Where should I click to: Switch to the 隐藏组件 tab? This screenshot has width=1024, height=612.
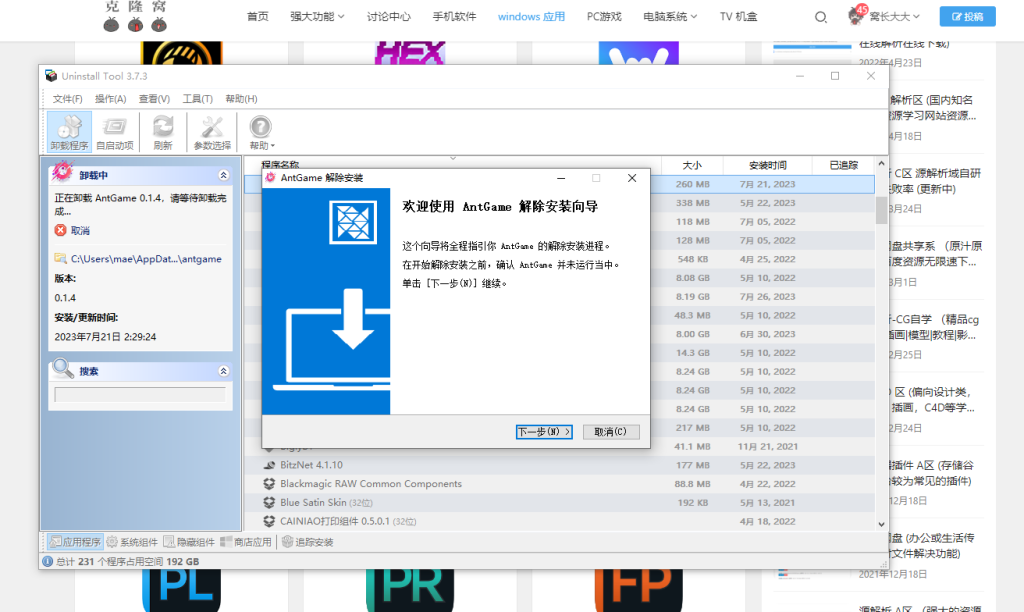tap(189, 542)
